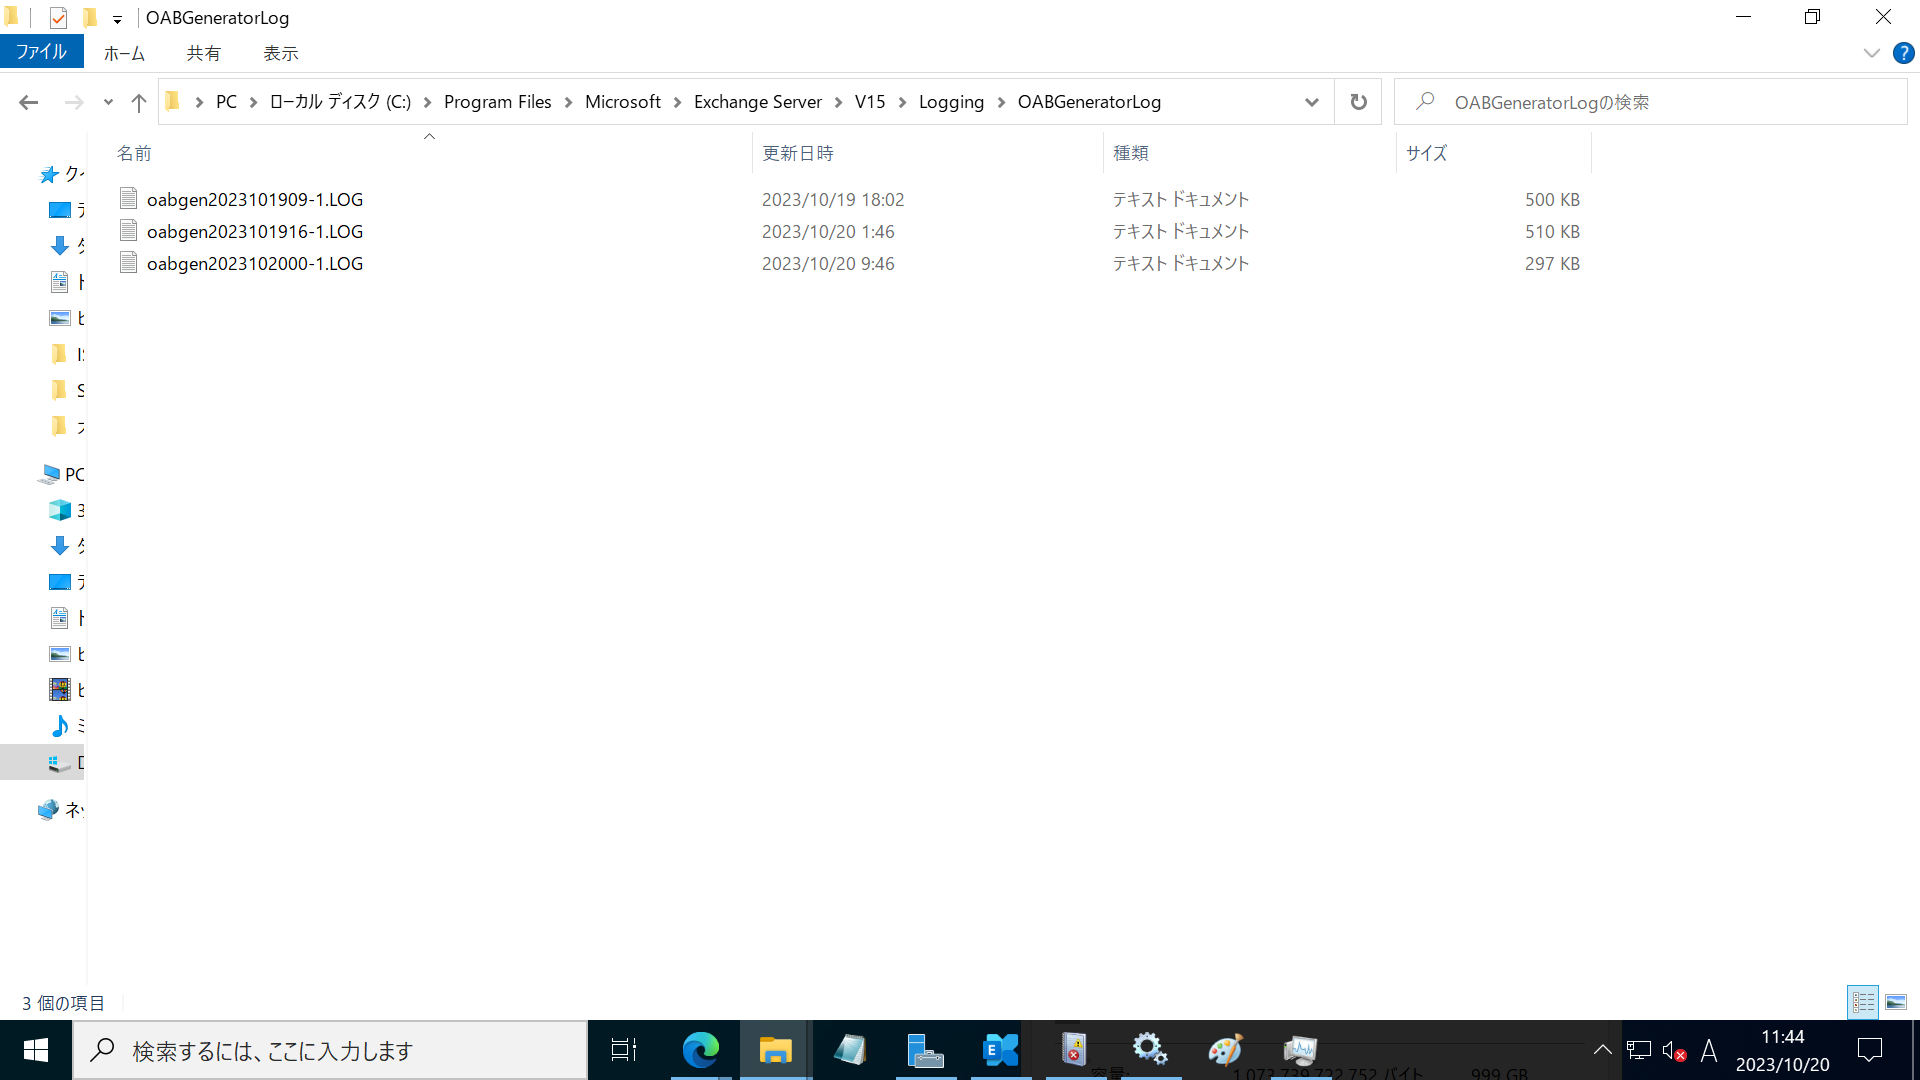1920x1080 pixels.
Task: Select file icon of oabgen2023101916-1.LOG
Action: (x=128, y=230)
